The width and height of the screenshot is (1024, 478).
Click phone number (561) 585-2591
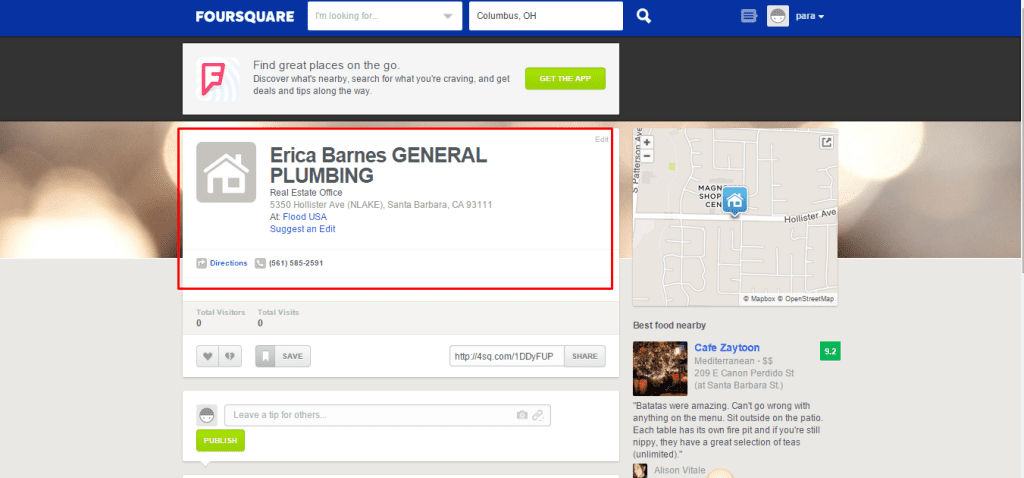point(296,263)
